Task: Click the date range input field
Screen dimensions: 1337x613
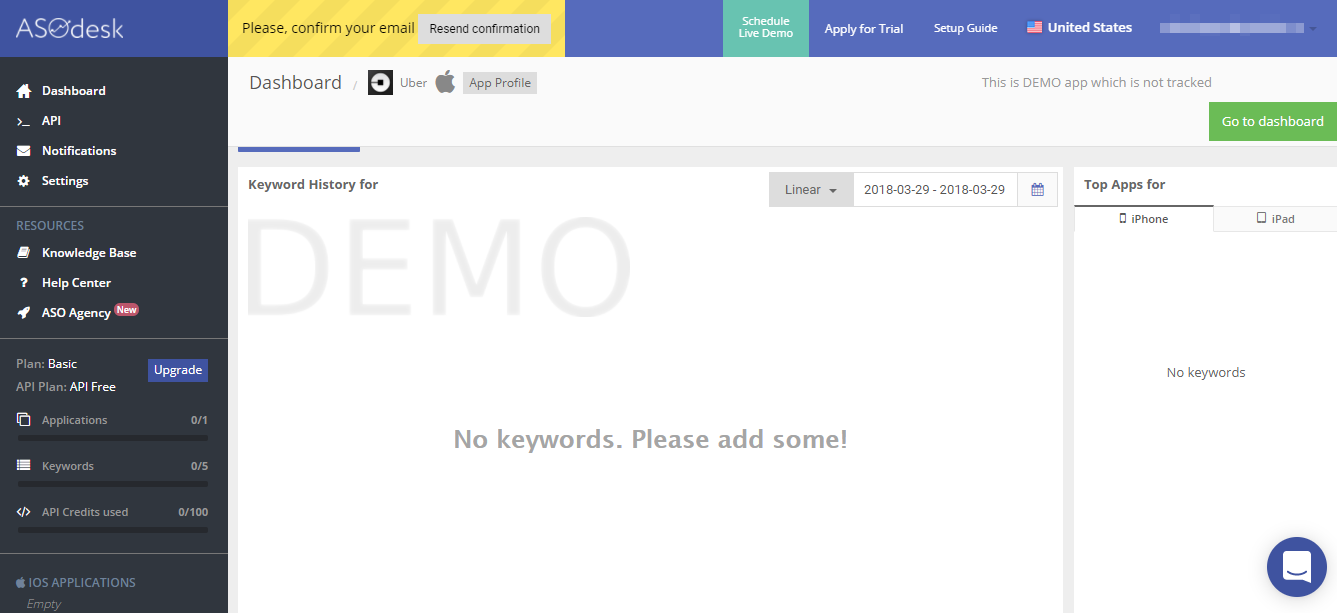Action: (935, 190)
